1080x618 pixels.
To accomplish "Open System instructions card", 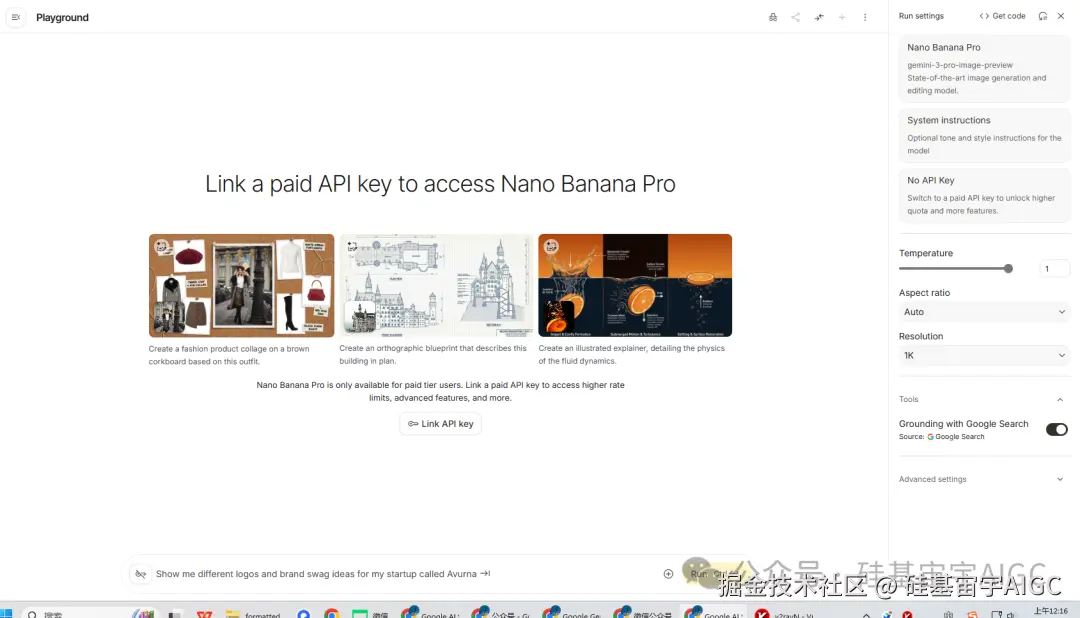I will pyautogui.click(x=984, y=134).
